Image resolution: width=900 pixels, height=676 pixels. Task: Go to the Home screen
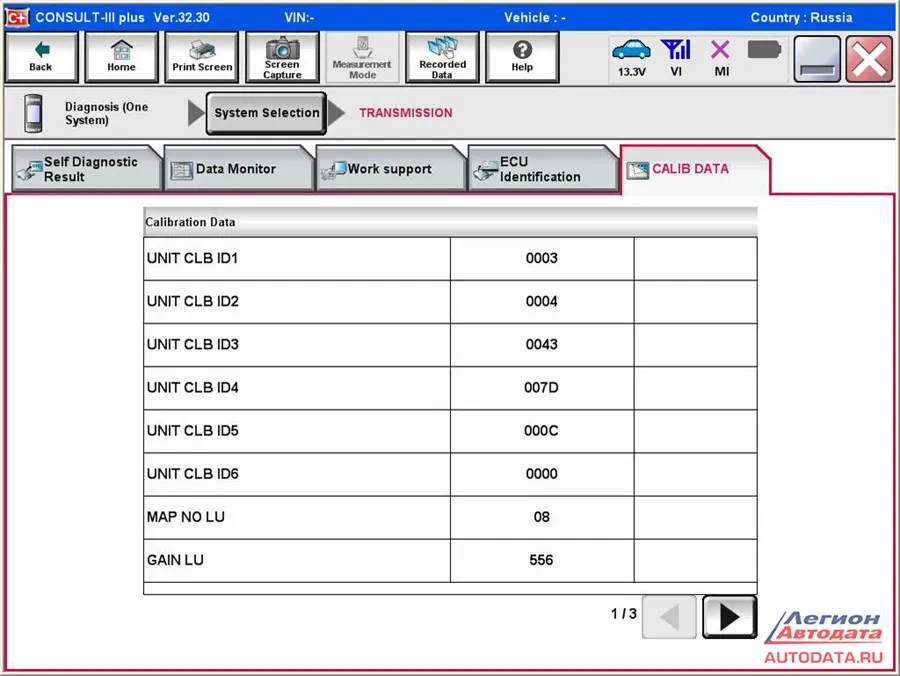point(121,57)
